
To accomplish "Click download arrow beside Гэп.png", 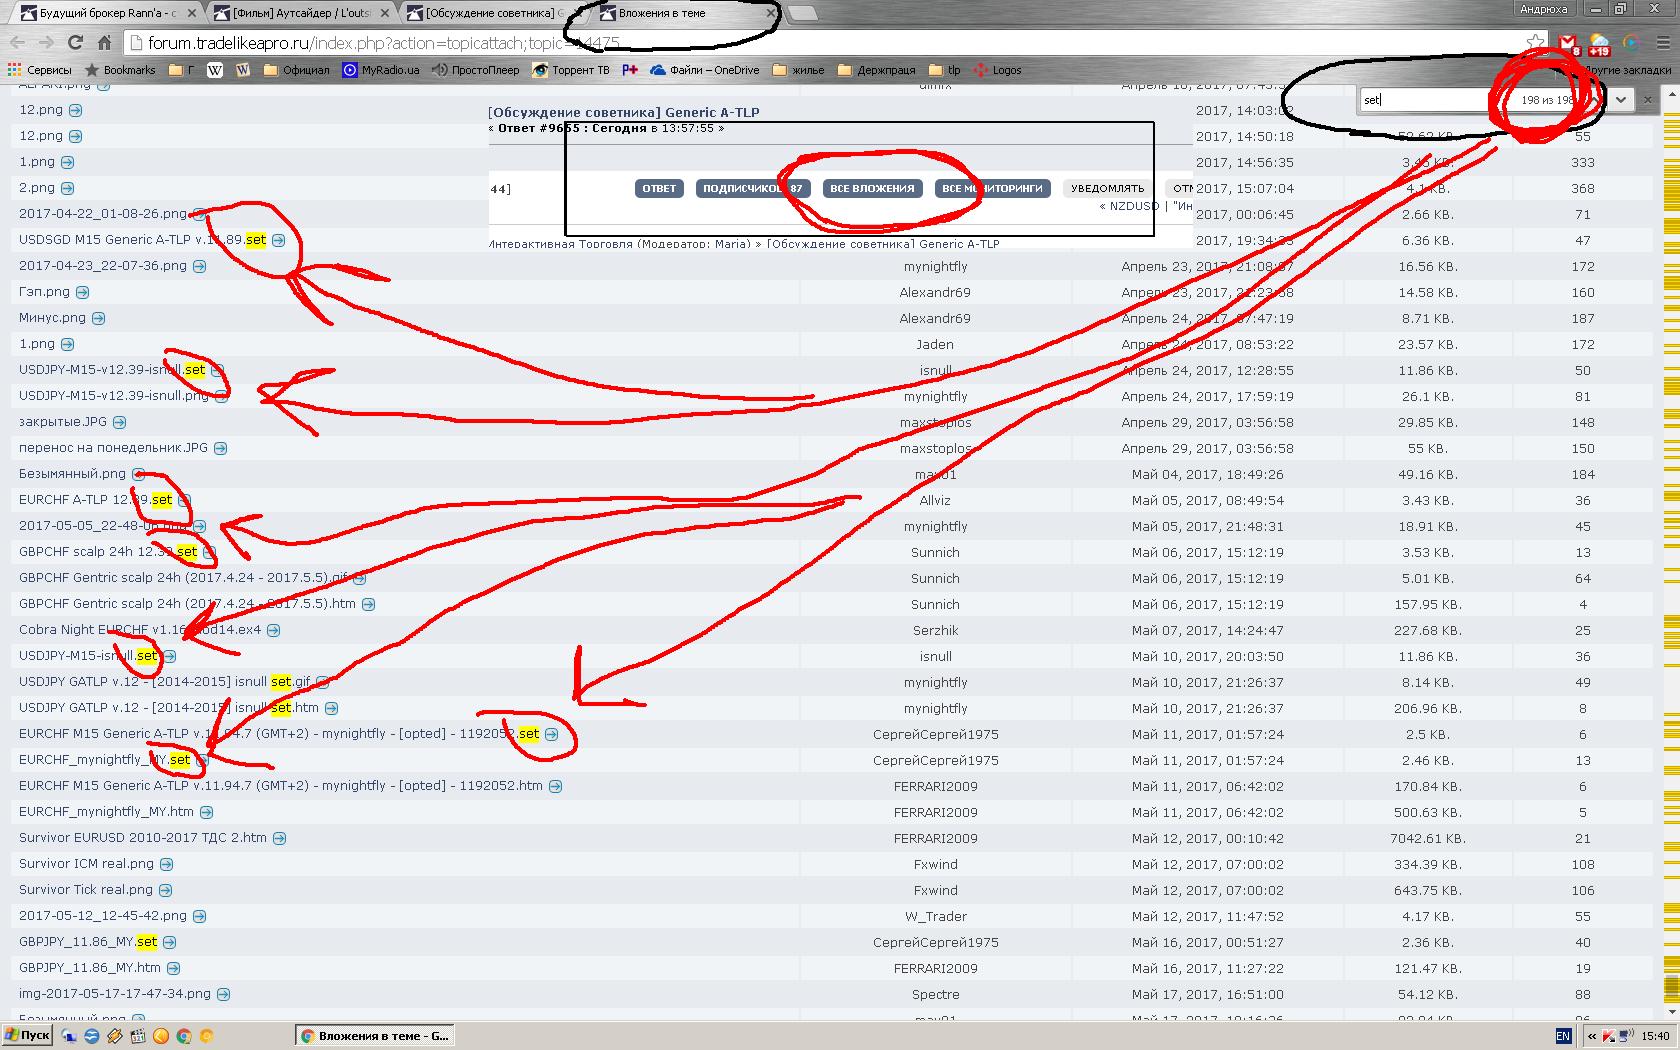I will pos(83,292).
